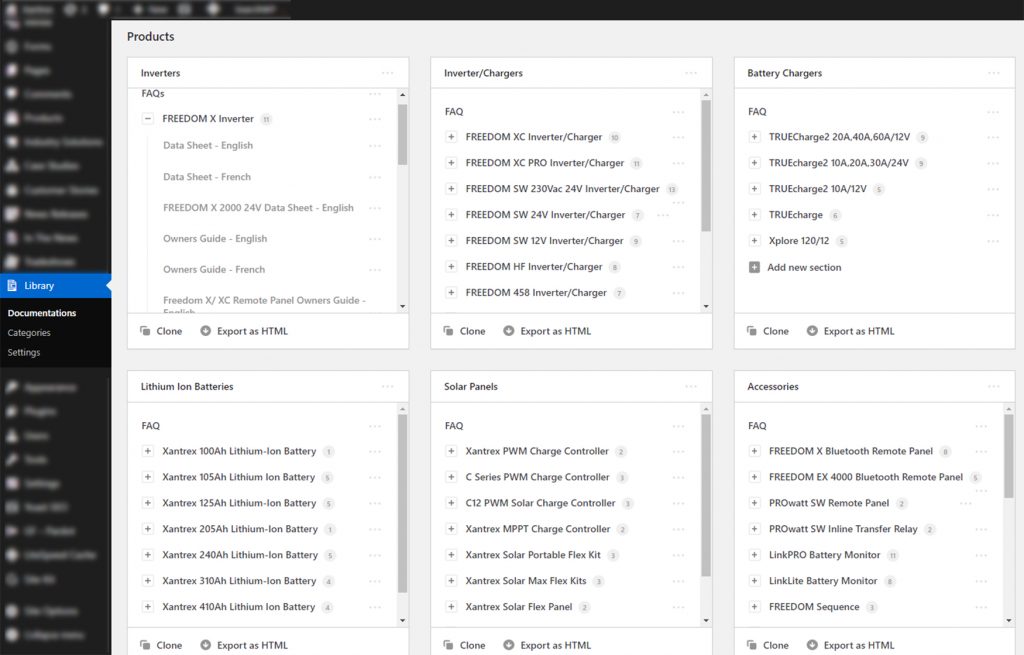Select FREEDOM EX 4000 Bluetooth Remote Panel title
The height and width of the screenshot is (655, 1024).
click(x=865, y=477)
